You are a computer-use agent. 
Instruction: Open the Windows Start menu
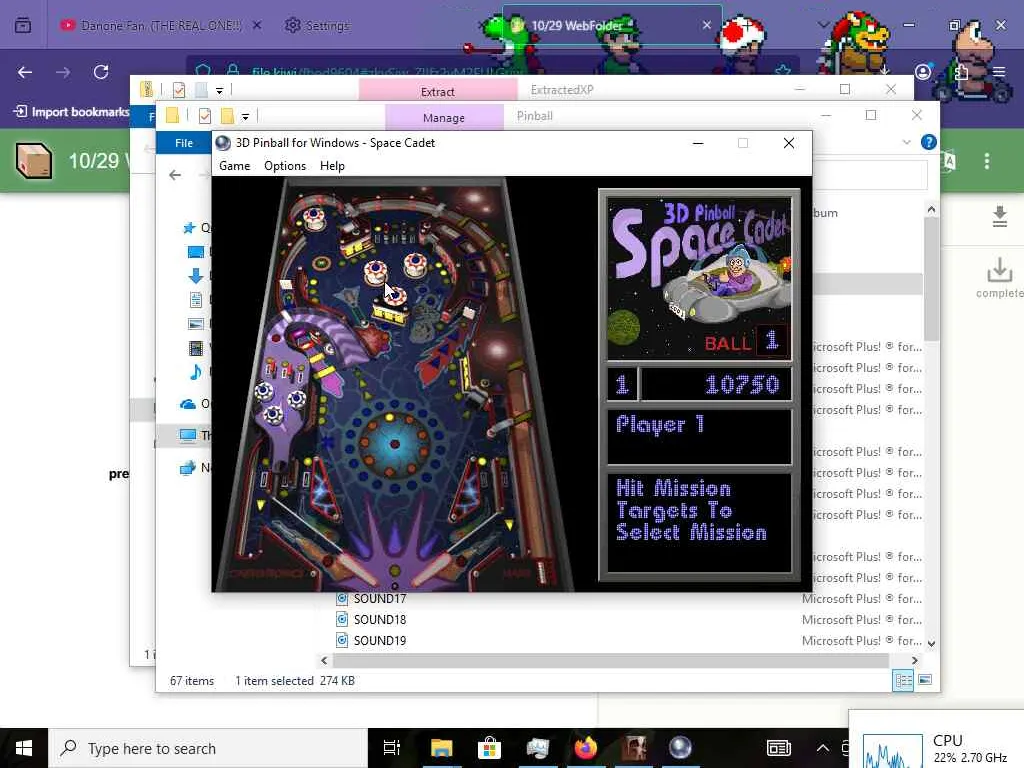24,748
